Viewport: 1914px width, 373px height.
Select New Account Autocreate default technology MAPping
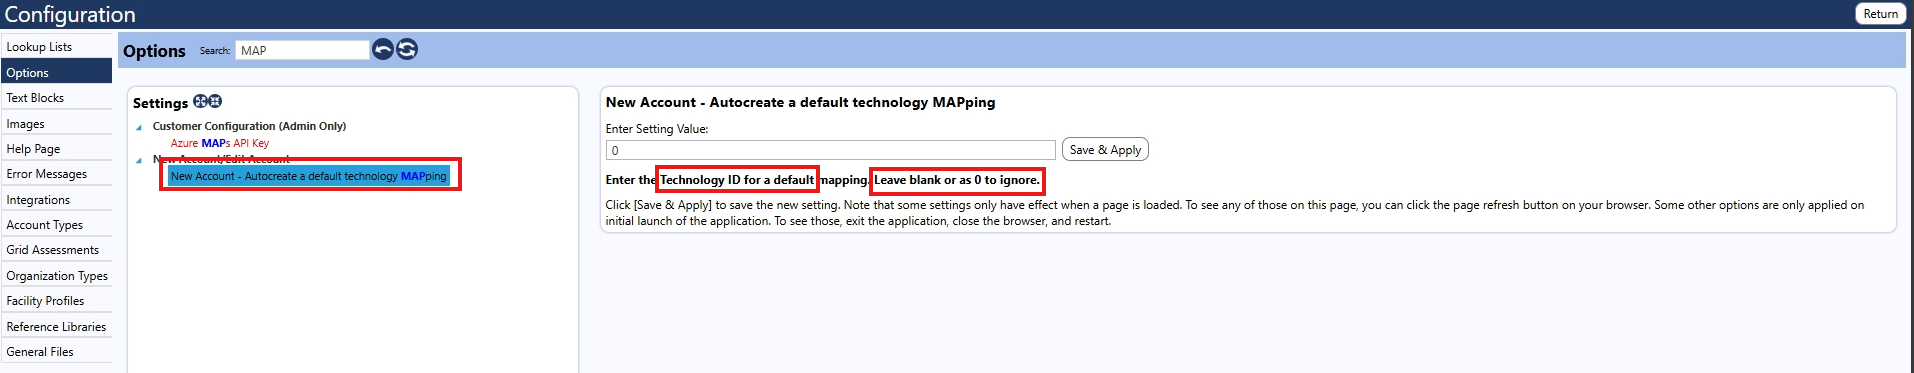(309, 176)
